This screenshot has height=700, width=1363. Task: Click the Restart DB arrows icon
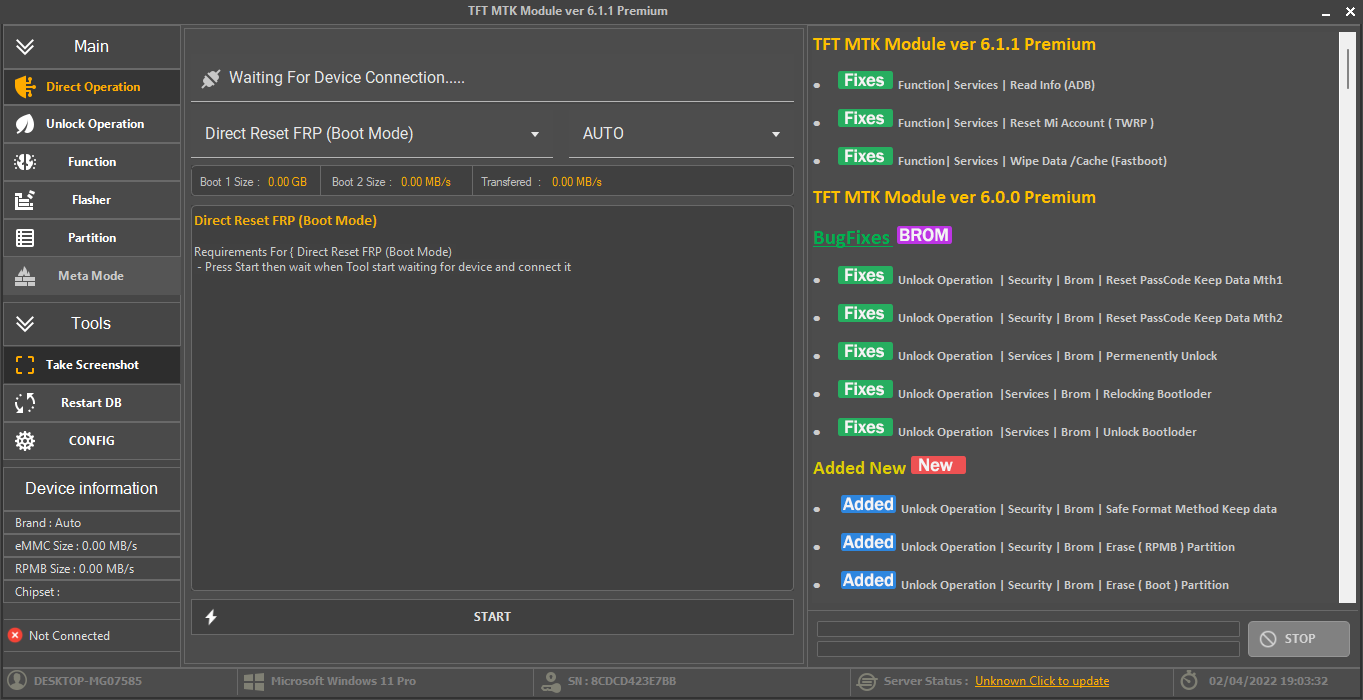click(25, 403)
